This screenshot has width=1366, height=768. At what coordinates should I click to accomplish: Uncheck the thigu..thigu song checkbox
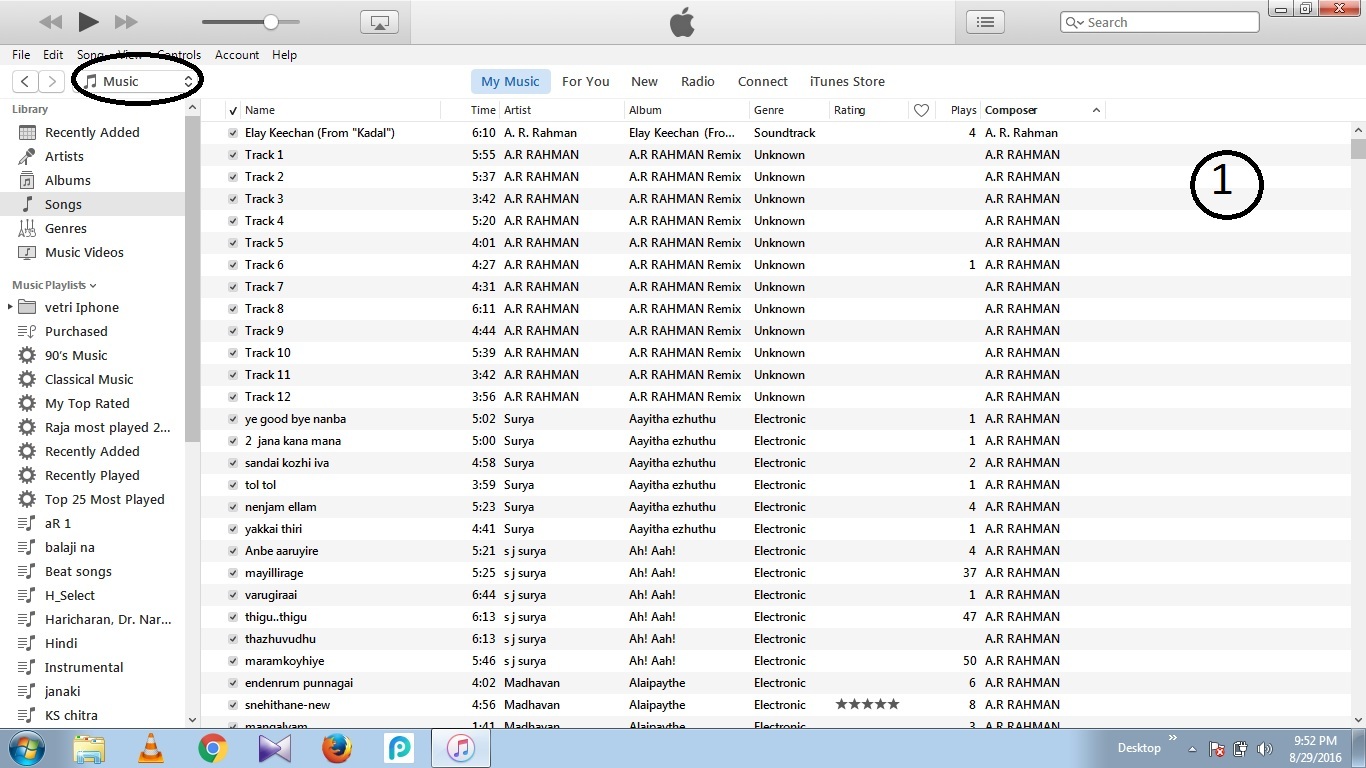(x=233, y=617)
